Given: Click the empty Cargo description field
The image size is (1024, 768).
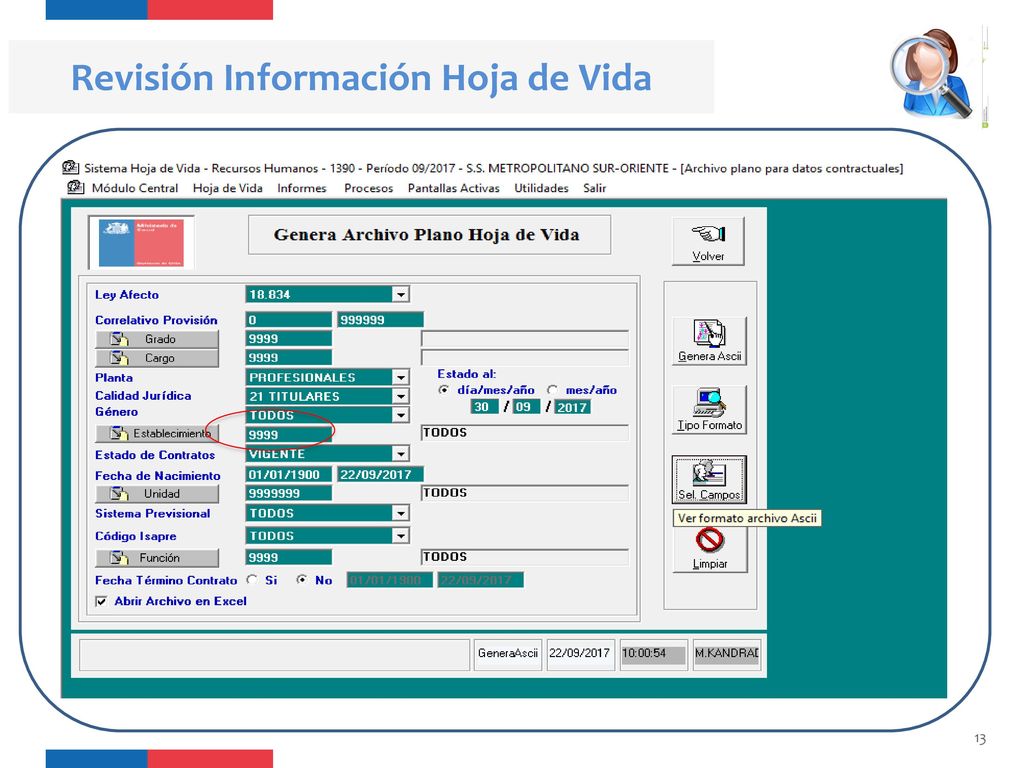Looking at the screenshot, I should 525,358.
